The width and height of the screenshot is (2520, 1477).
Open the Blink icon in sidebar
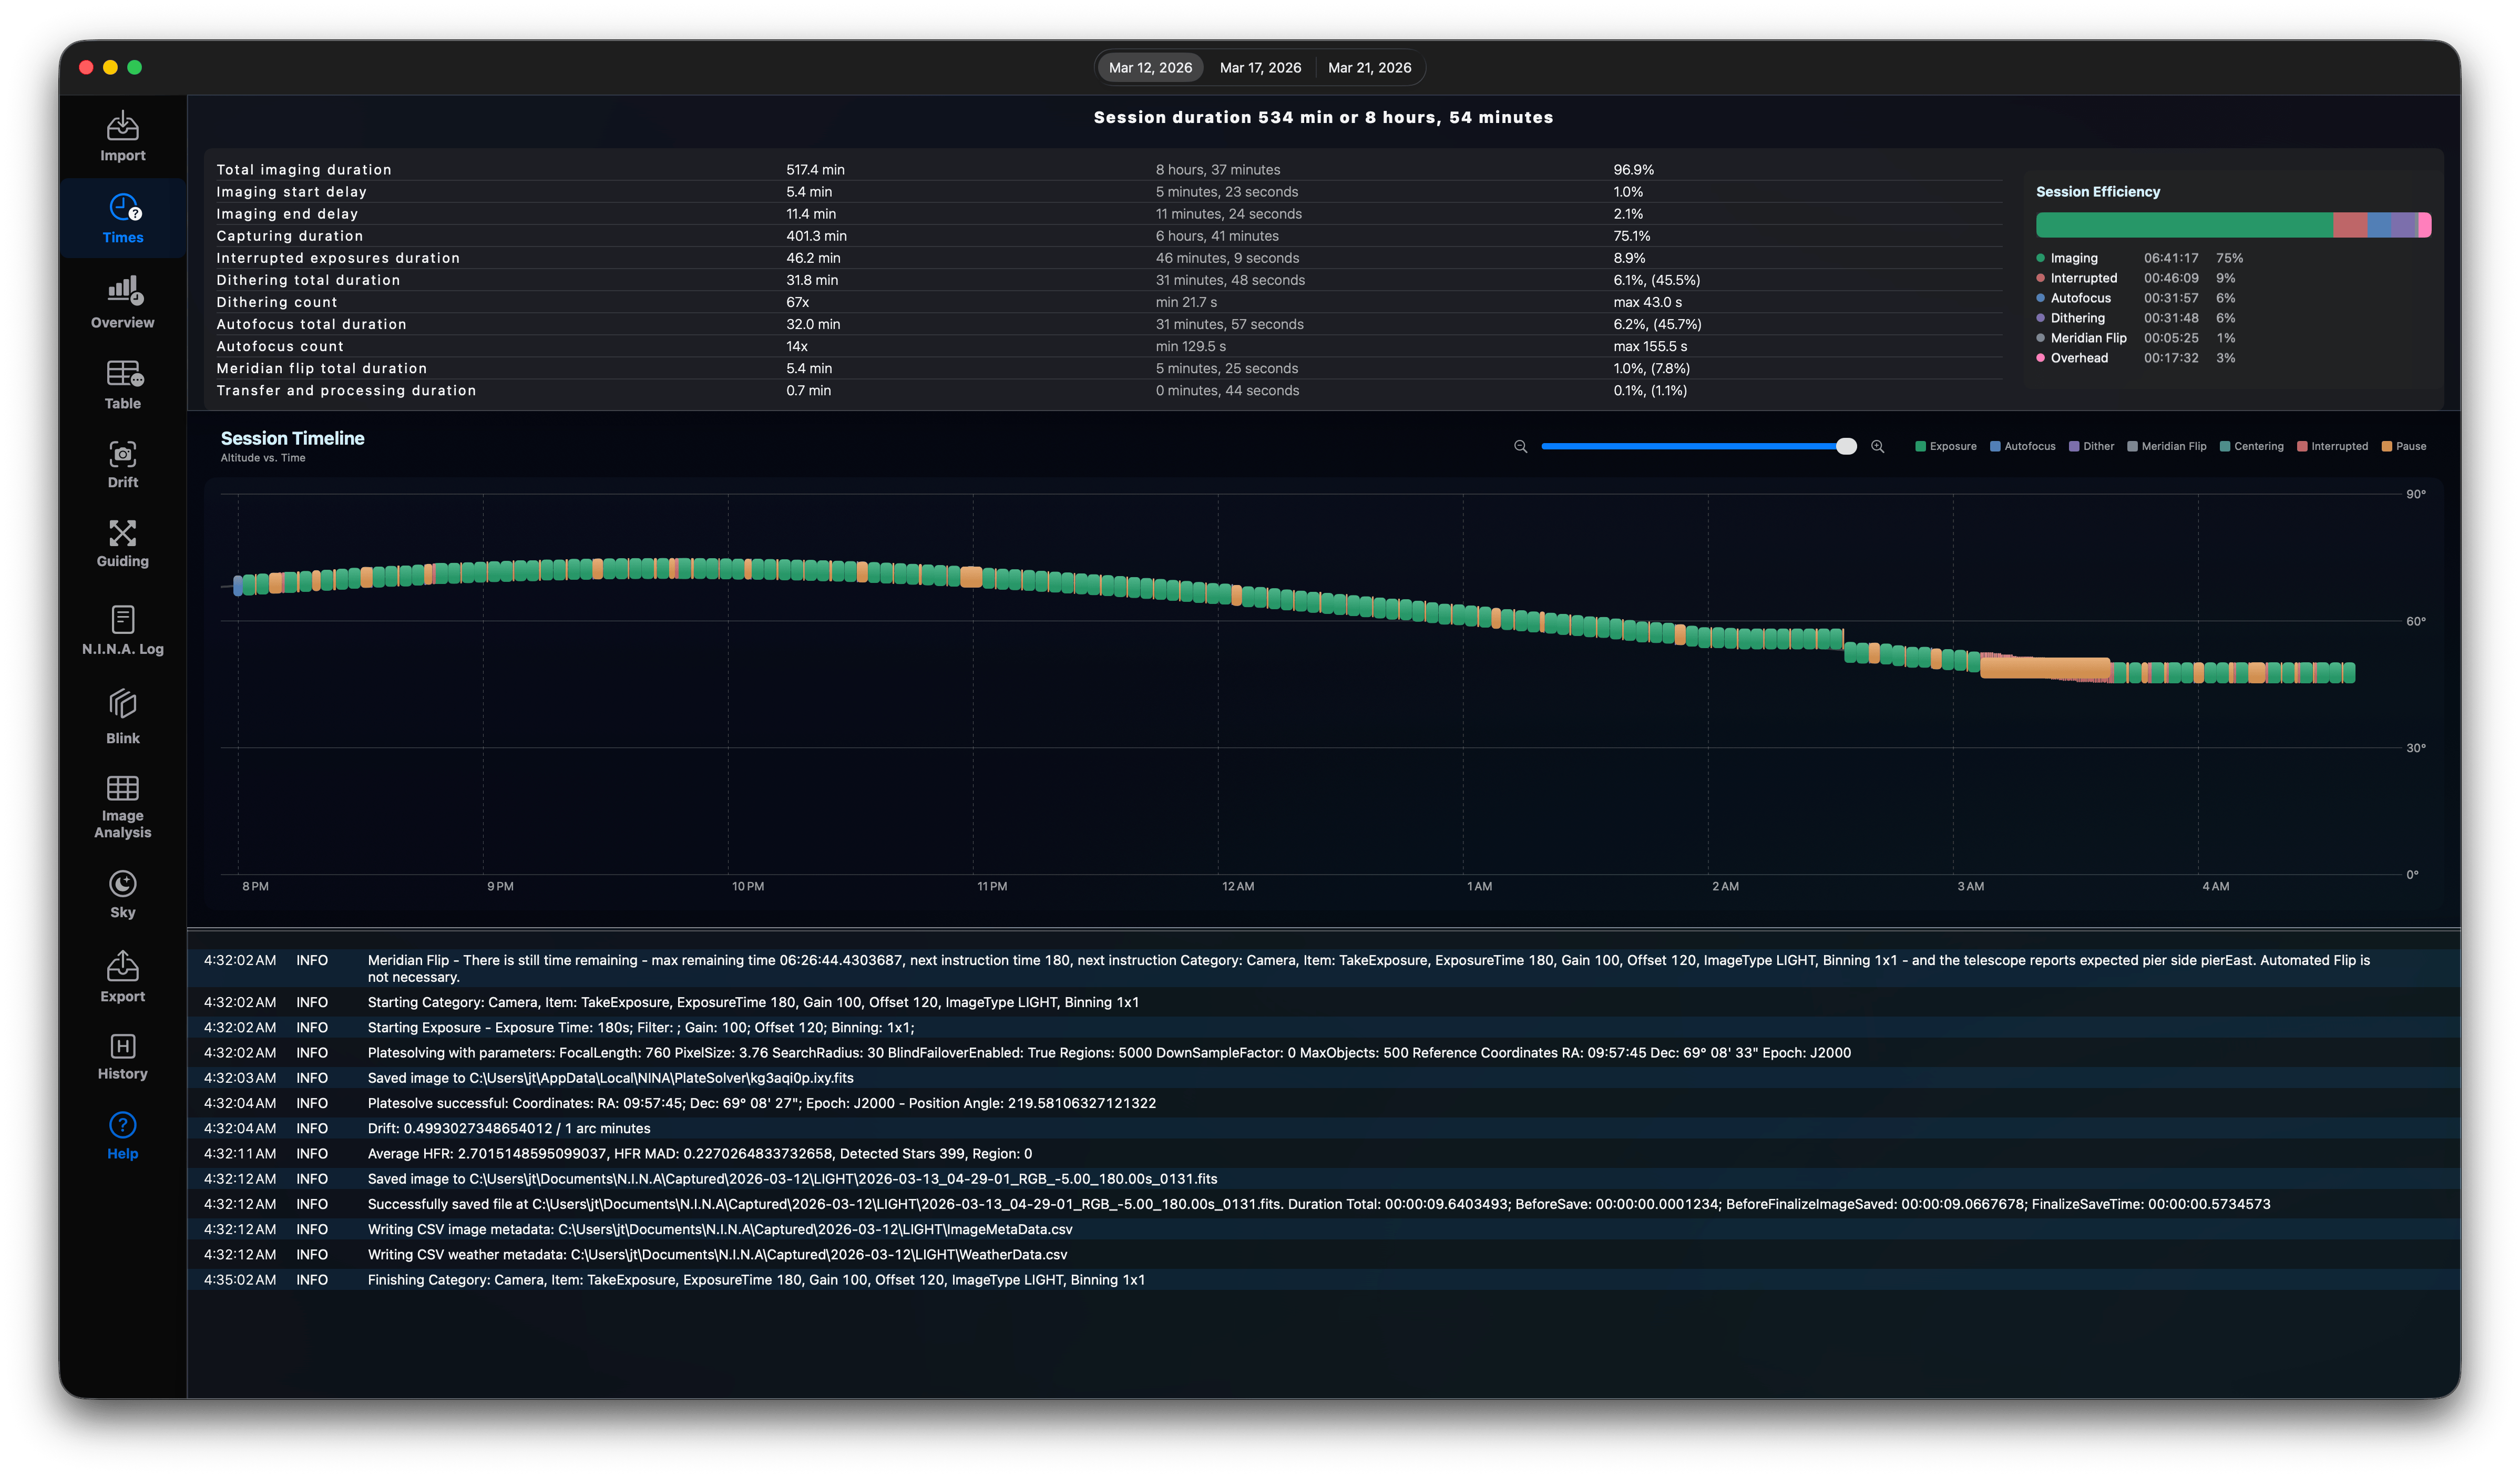[x=122, y=704]
